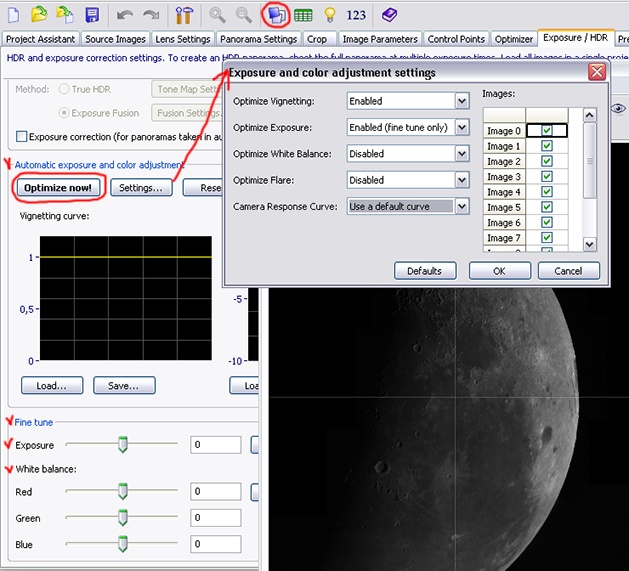Click the New project icon
Image resolution: width=629 pixels, height=571 pixels.
pos(13,15)
